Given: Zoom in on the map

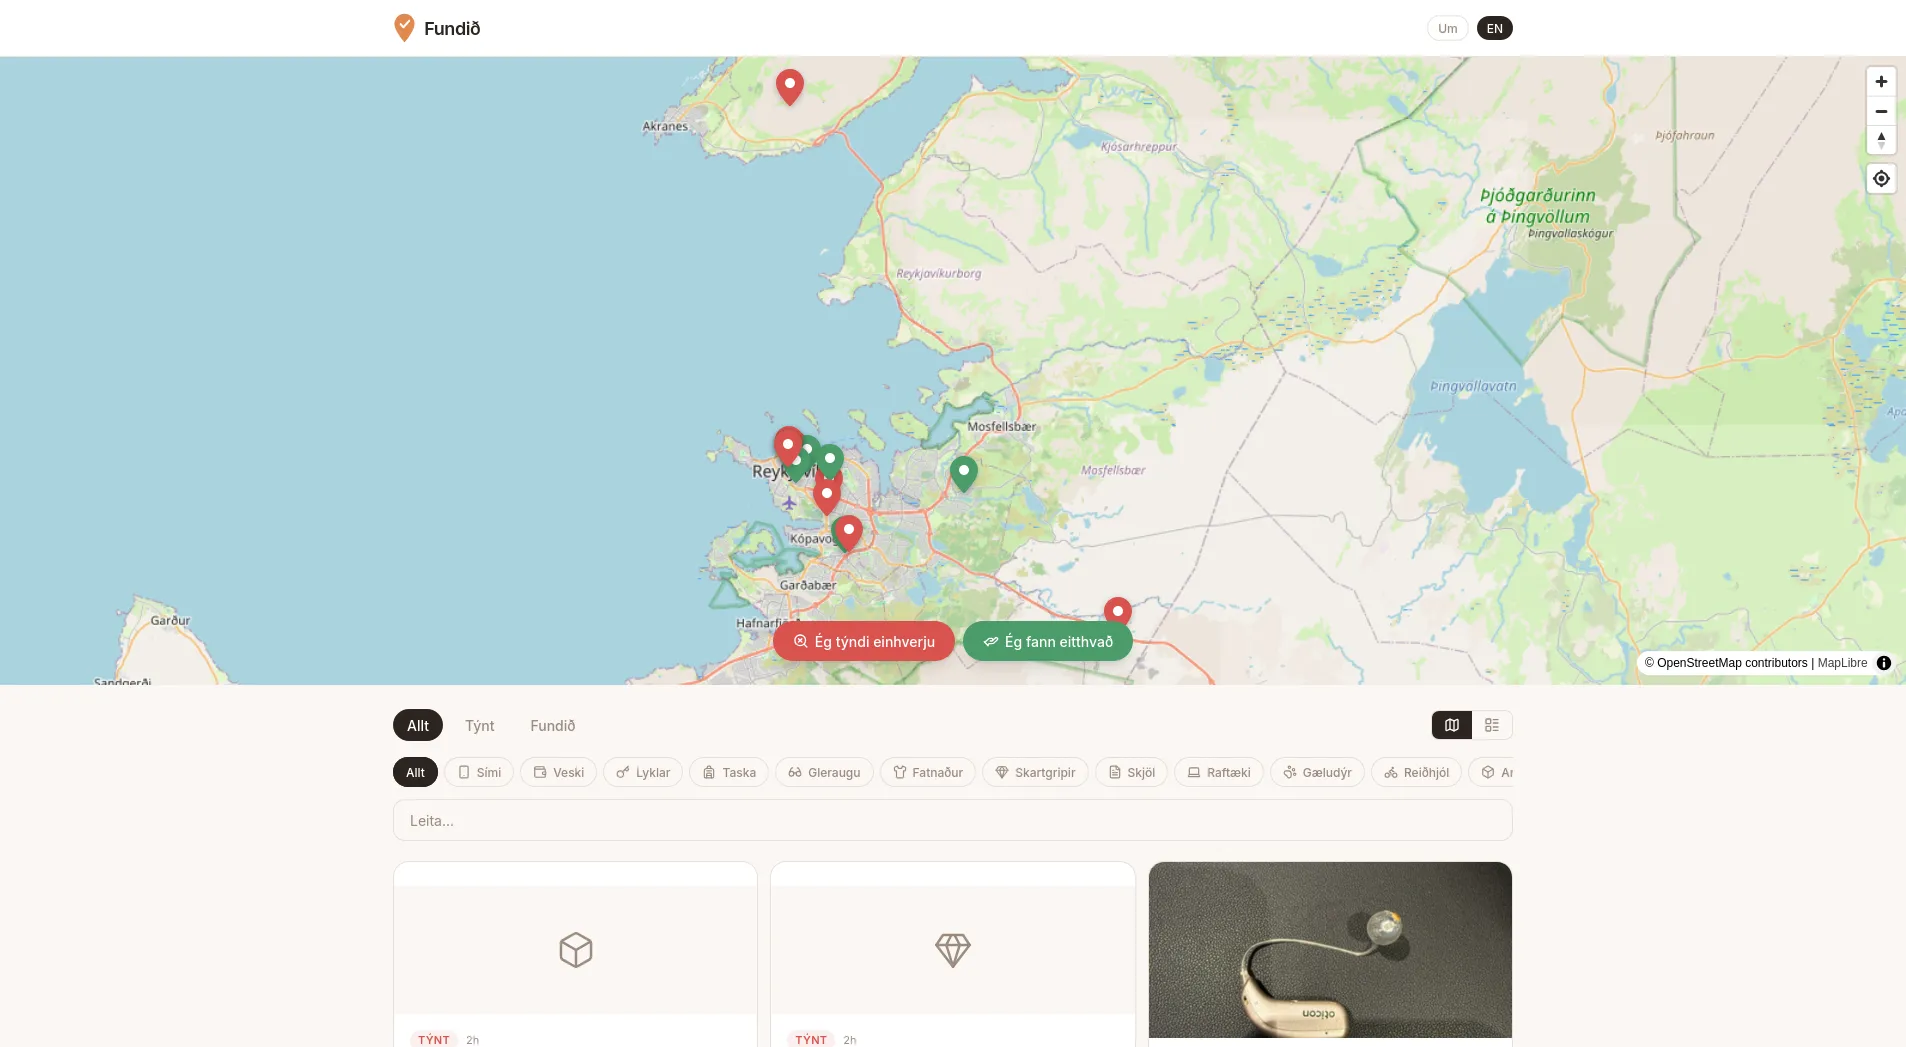Looking at the screenshot, I should [x=1881, y=82].
